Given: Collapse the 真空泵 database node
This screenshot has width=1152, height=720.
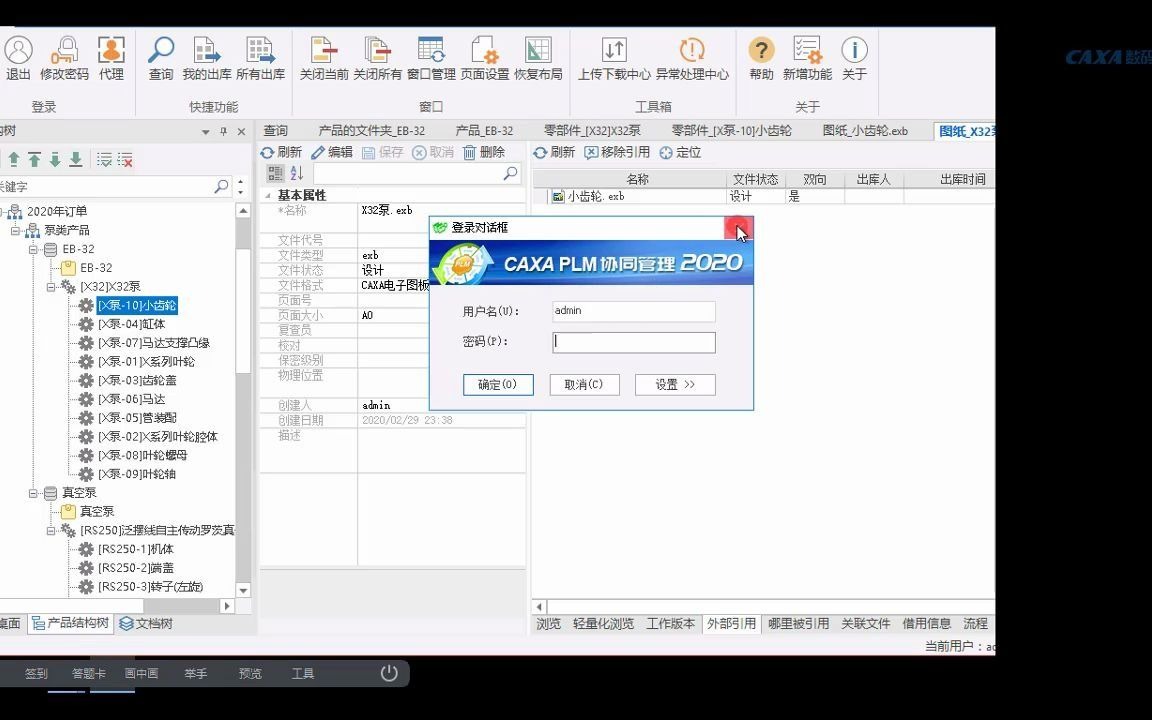Looking at the screenshot, I should pyautogui.click(x=33, y=493).
